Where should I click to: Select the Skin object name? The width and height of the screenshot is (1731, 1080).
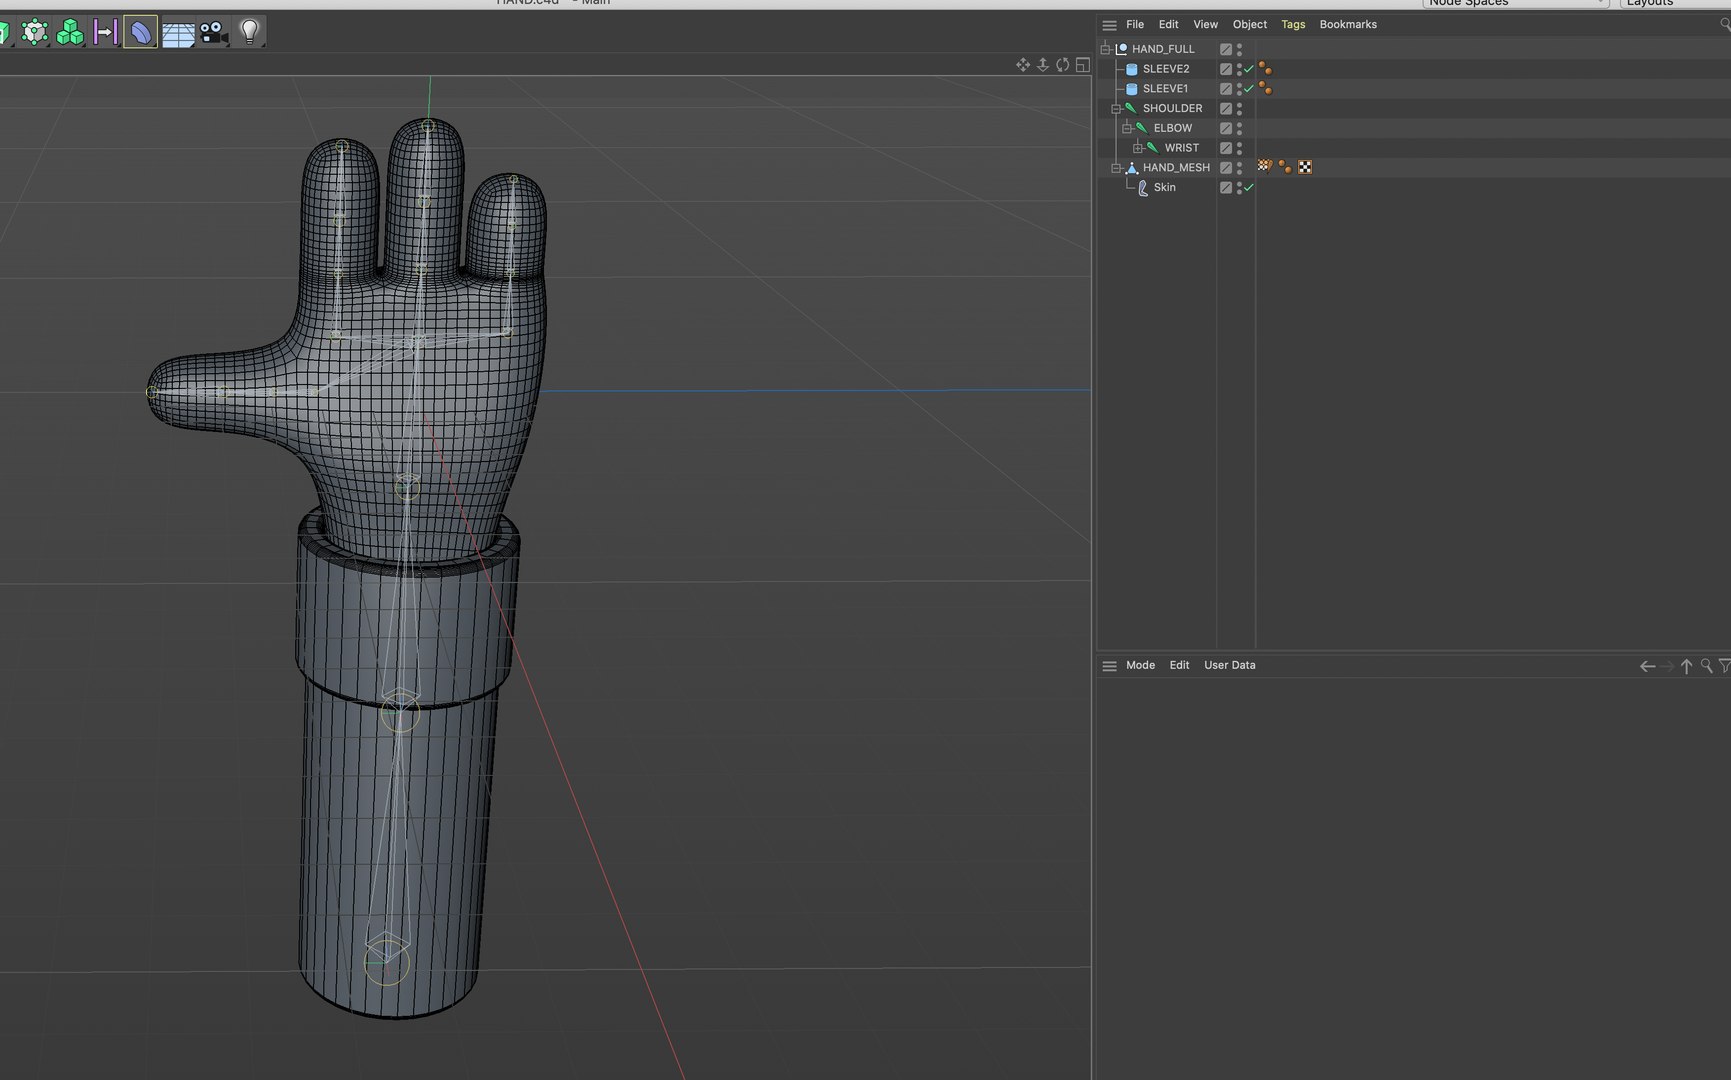click(x=1164, y=188)
